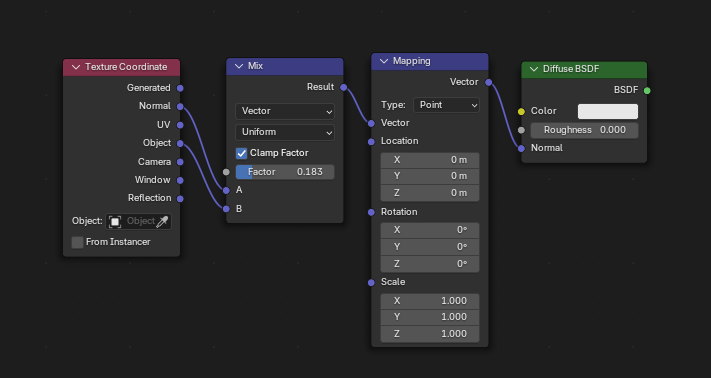Collapse the Mapping node

click(x=384, y=61)
